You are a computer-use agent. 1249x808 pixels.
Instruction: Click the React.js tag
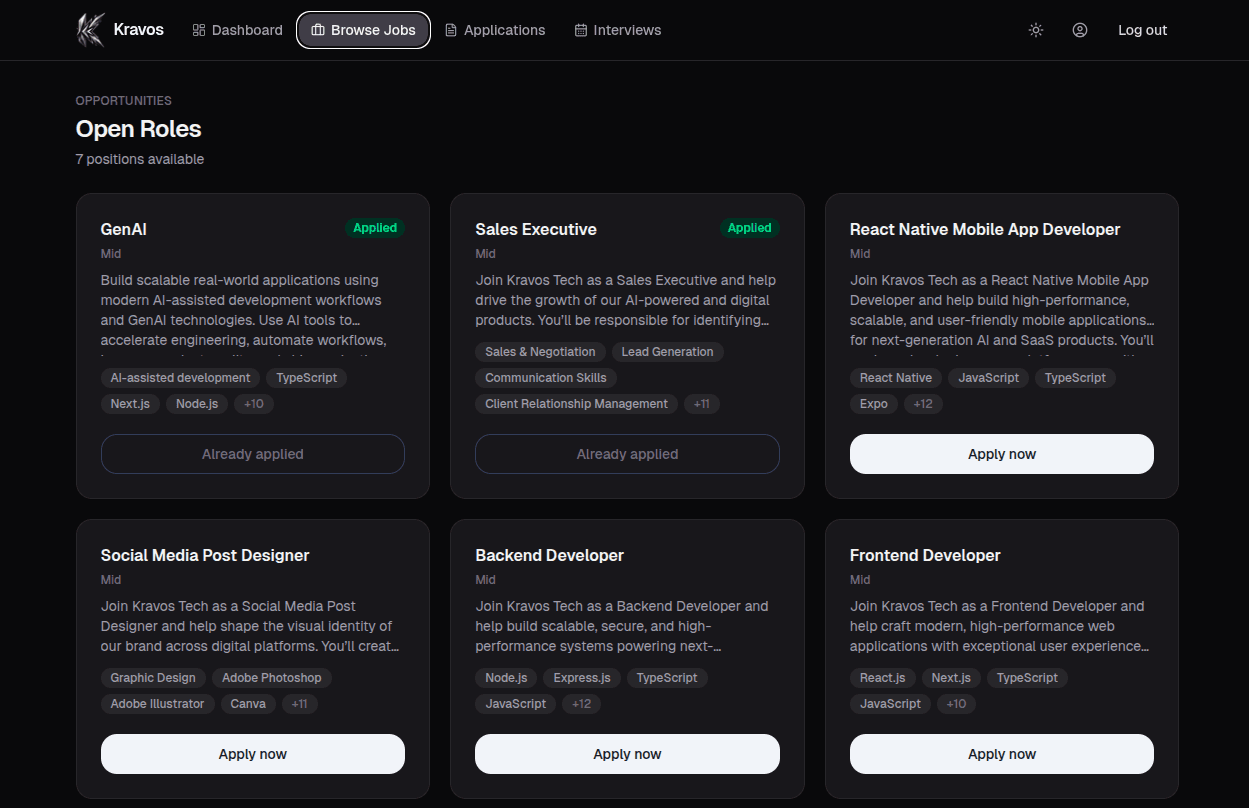pyautogui.click(x=883, y=678)
